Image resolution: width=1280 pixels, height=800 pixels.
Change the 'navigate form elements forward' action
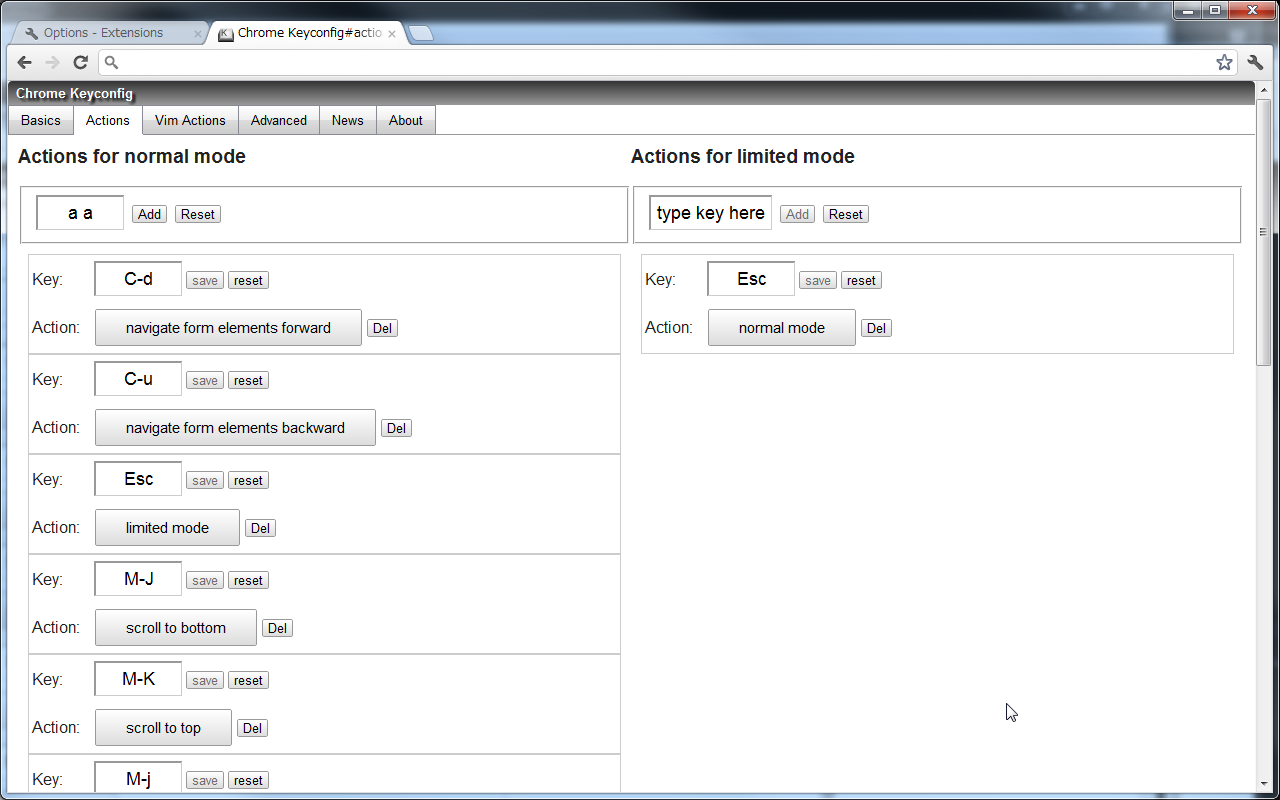tap(228, 328)
